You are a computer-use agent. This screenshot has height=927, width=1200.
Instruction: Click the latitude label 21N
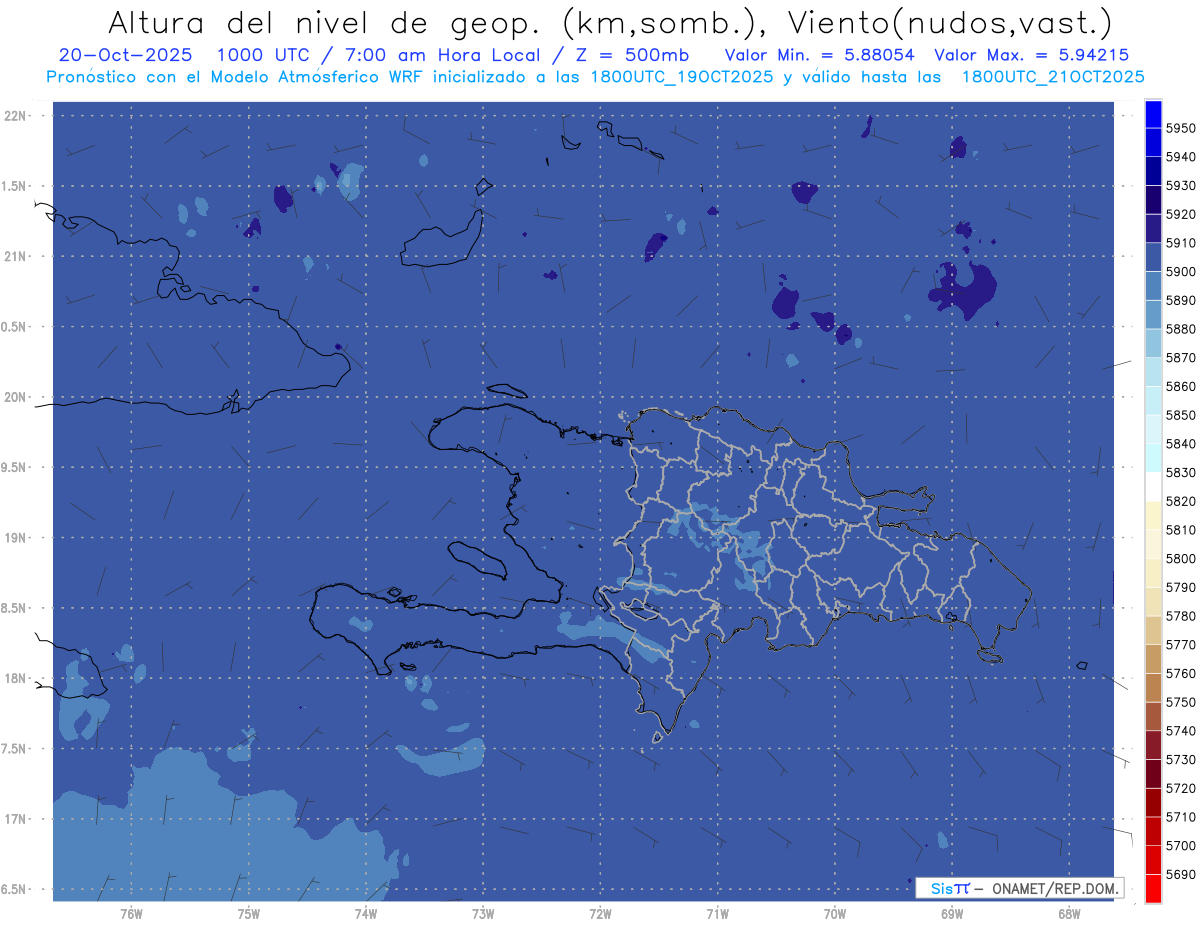point(14,257)
